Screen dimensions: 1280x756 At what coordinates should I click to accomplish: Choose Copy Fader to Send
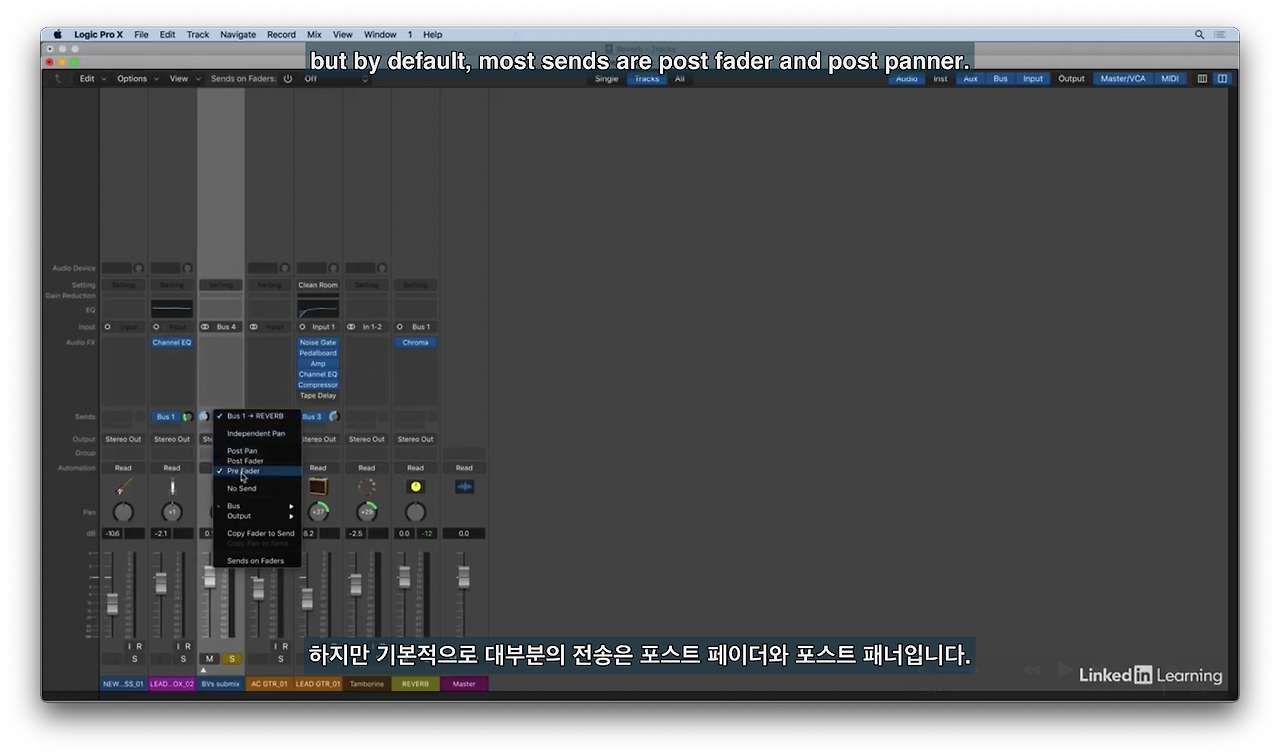(x=257, y=534)
